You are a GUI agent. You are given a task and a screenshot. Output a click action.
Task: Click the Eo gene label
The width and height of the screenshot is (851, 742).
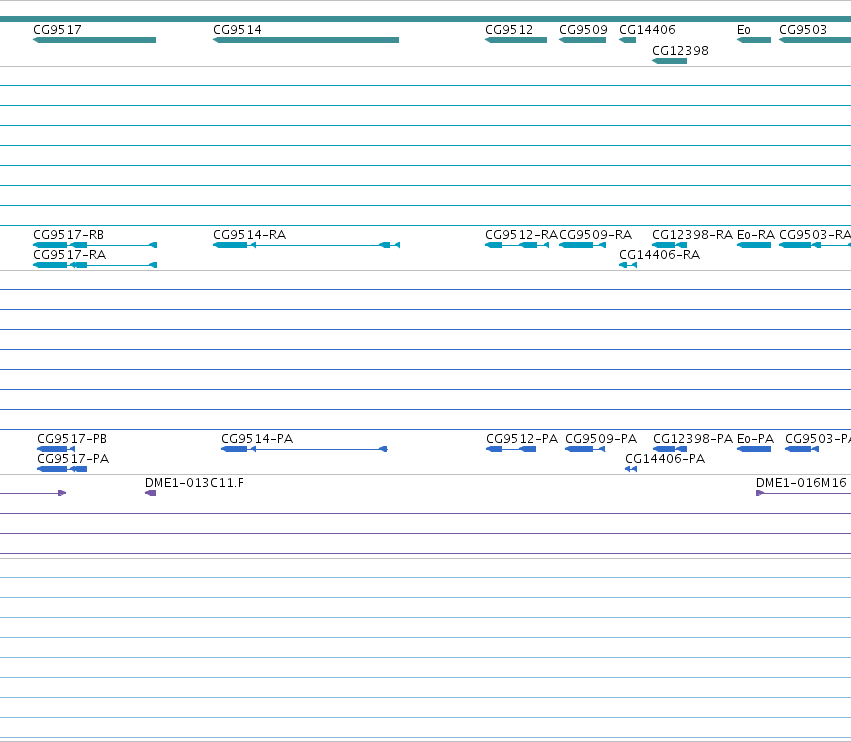pos(744,30)
